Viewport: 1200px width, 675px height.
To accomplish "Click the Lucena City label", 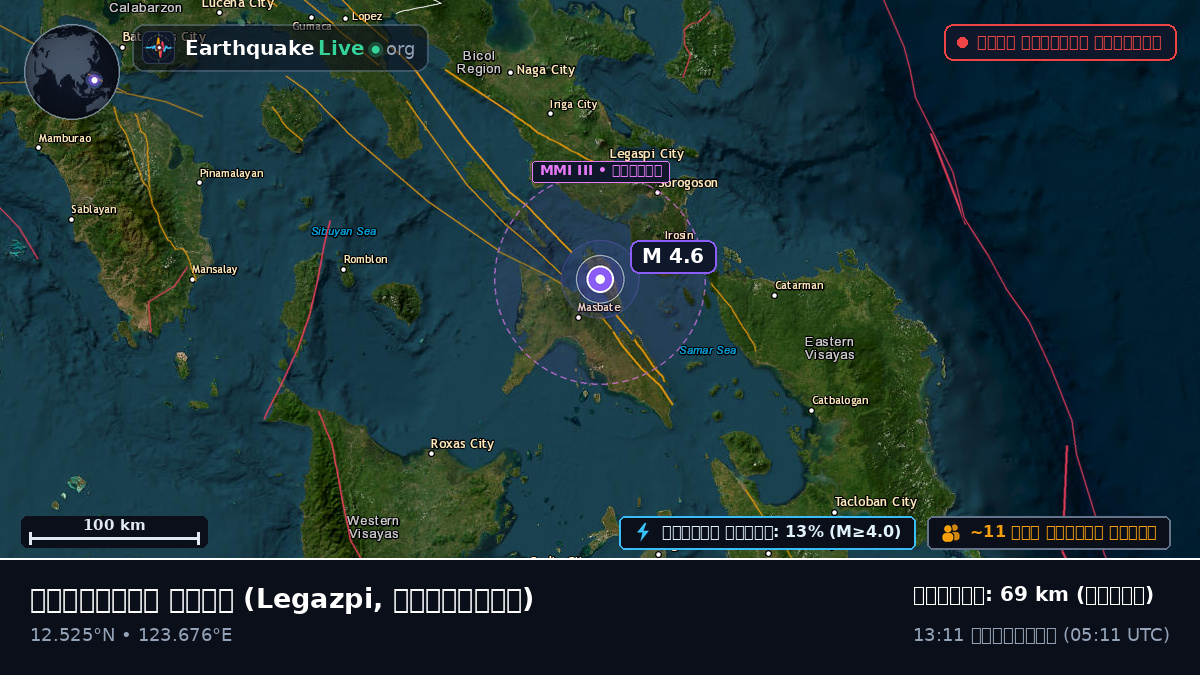I will point(238,4).
